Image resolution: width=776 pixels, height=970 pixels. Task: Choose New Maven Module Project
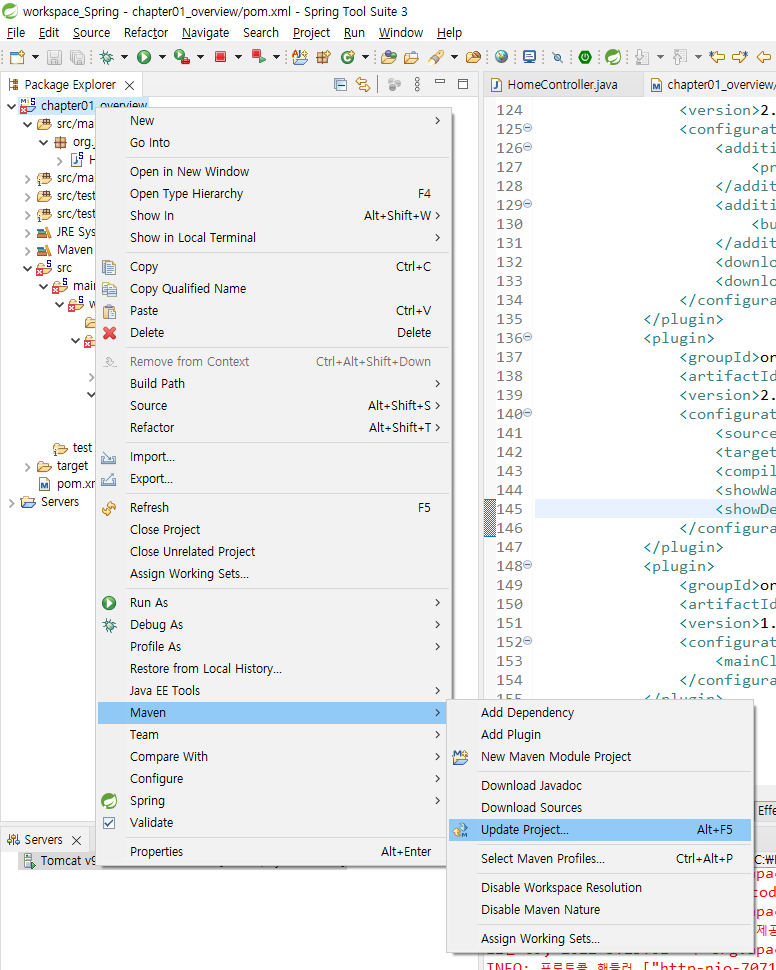click(600, 757)
